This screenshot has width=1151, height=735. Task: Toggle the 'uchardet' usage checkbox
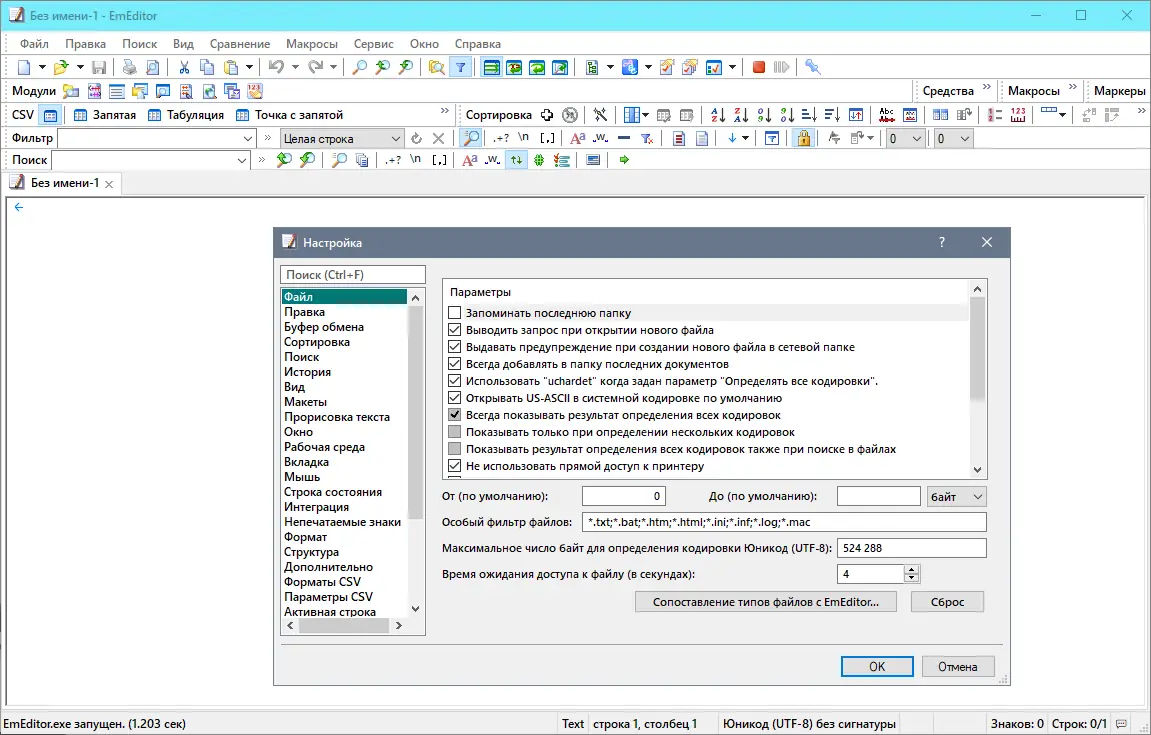454,381
